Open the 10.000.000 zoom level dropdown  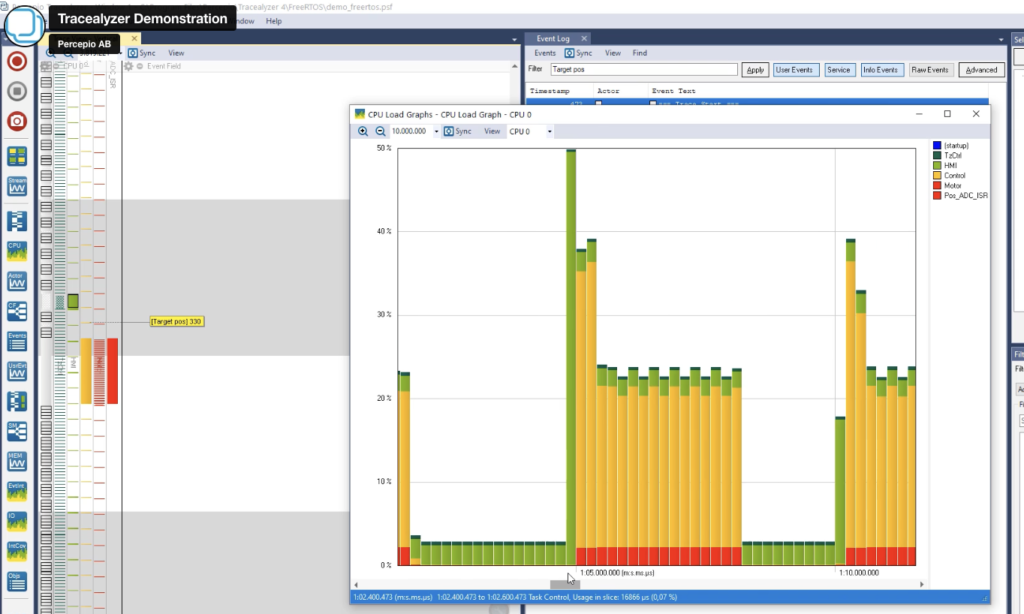(x=436, y=131)
